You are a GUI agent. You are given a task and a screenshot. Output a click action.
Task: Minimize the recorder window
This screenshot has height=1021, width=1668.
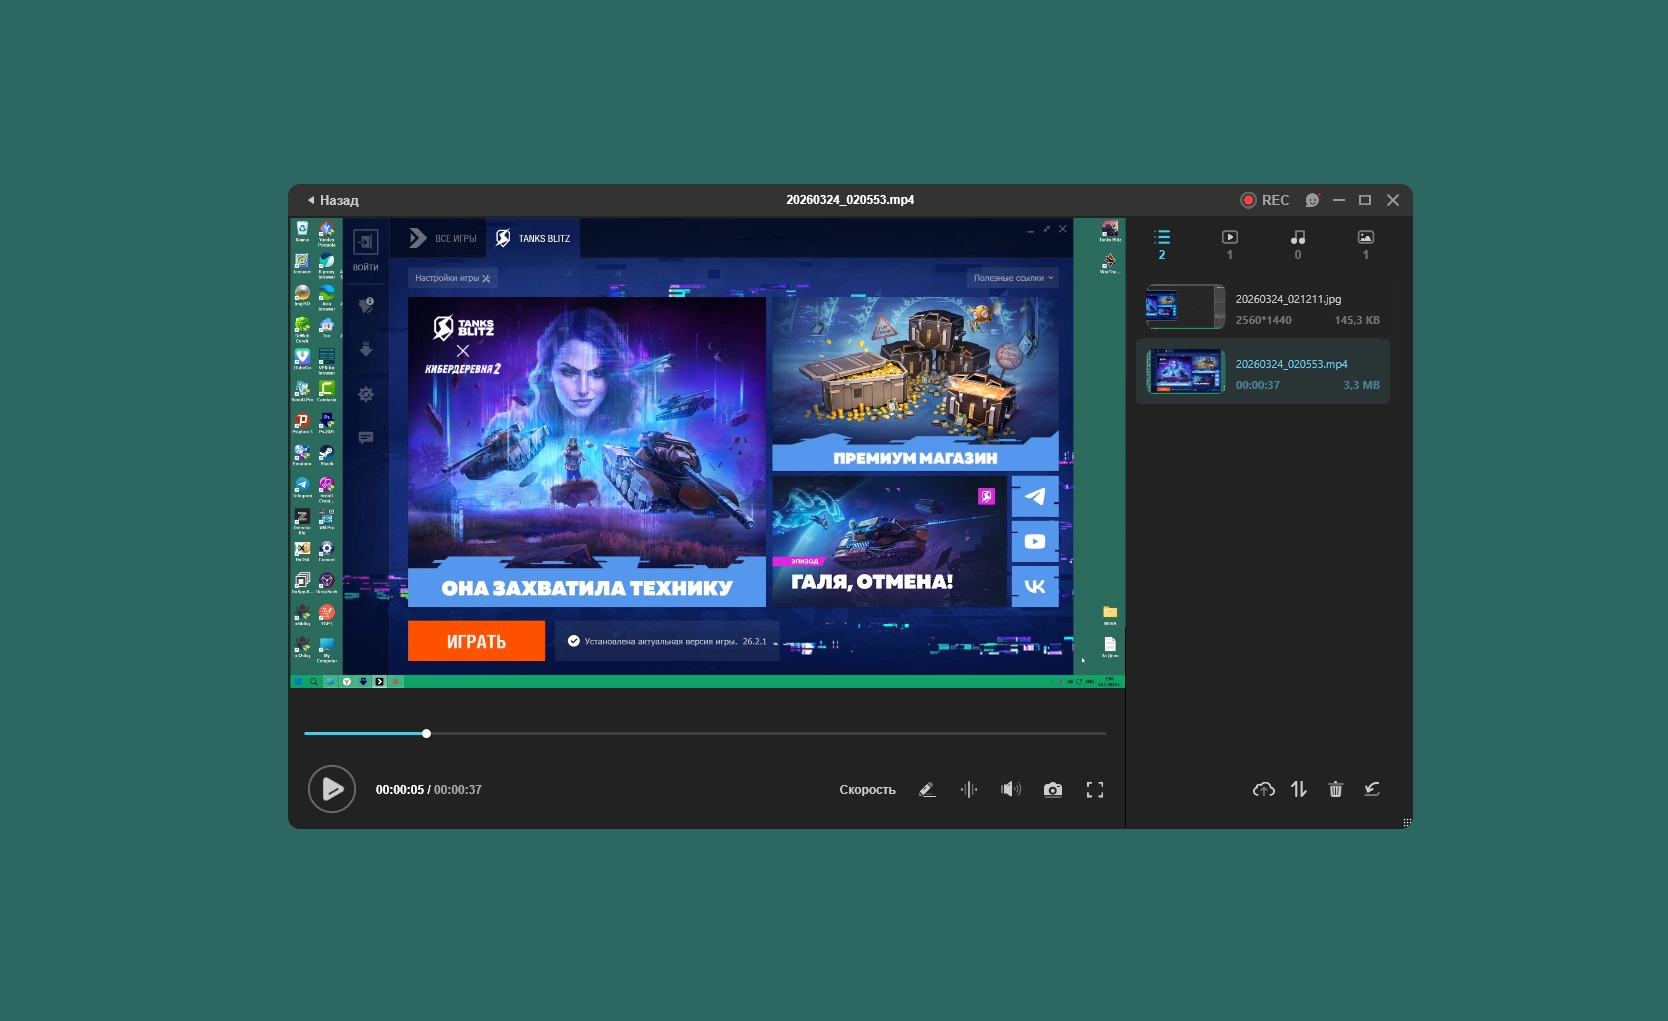1339,200
